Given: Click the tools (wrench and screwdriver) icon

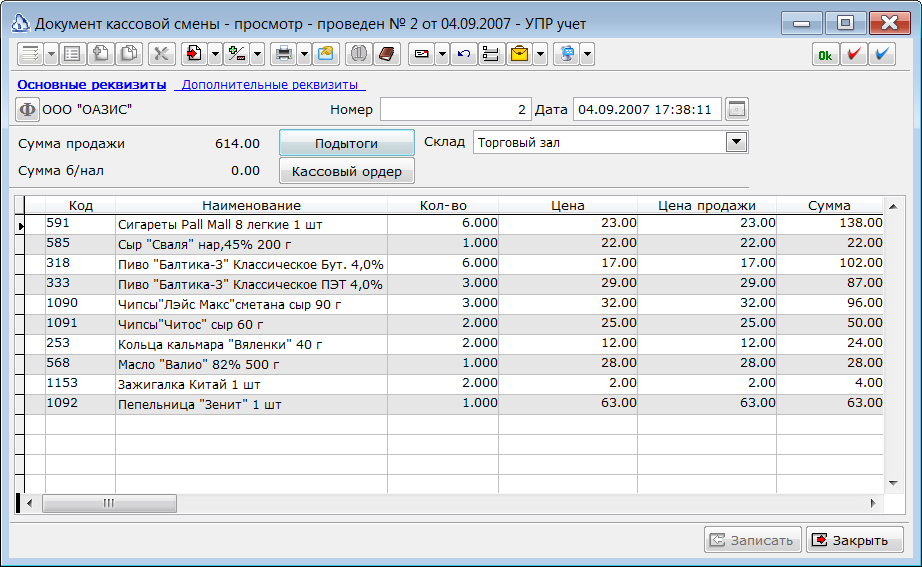Looking at the screenshot, I should click(161, 54).
